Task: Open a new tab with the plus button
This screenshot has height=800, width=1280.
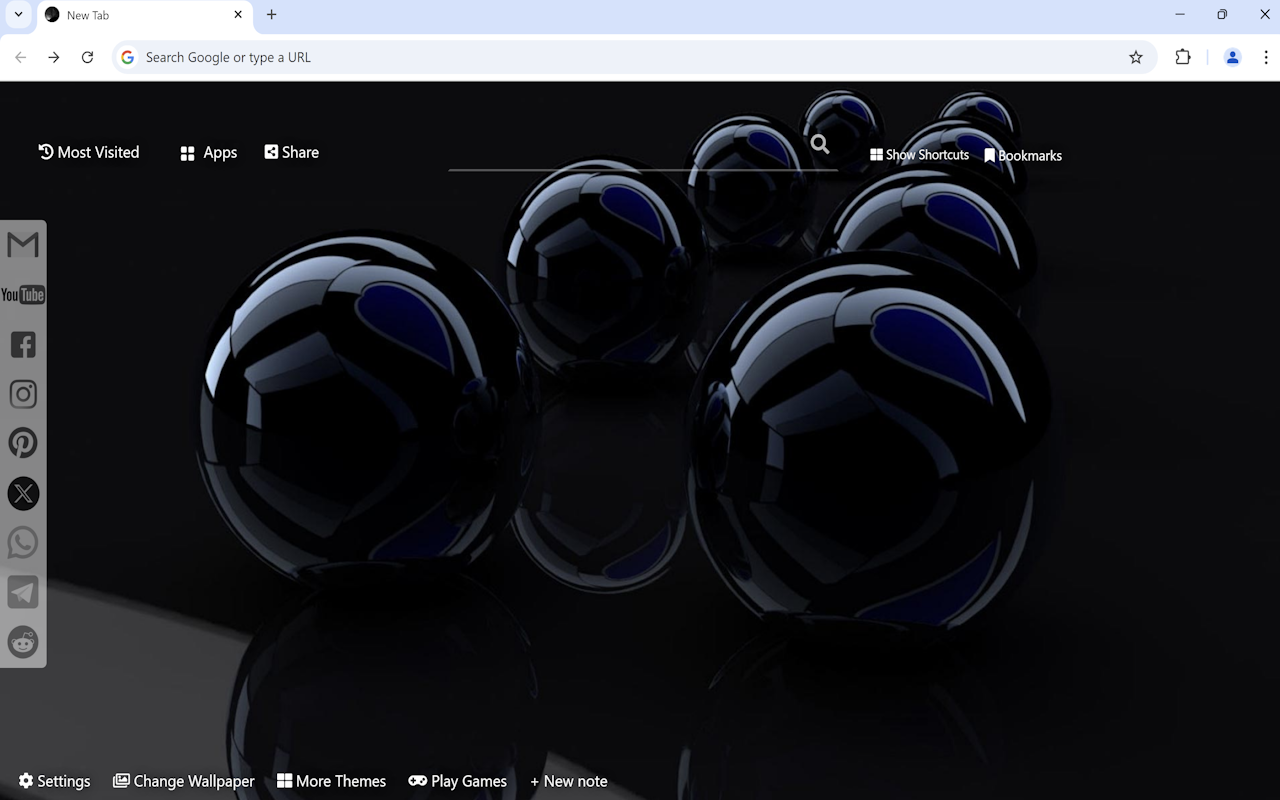Action: point(271,15)
